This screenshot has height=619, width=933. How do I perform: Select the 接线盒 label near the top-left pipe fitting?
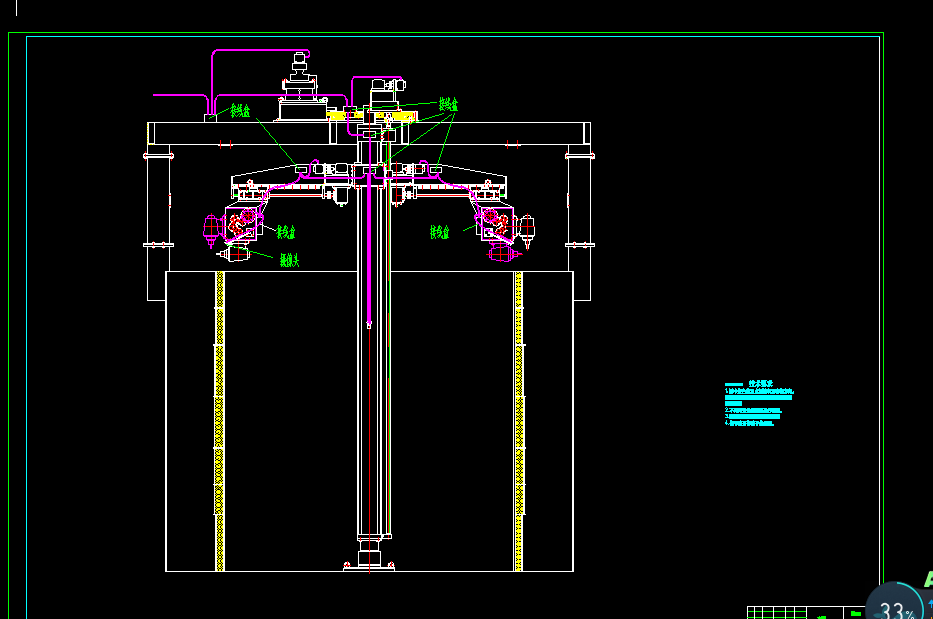[x=240, y=111]
